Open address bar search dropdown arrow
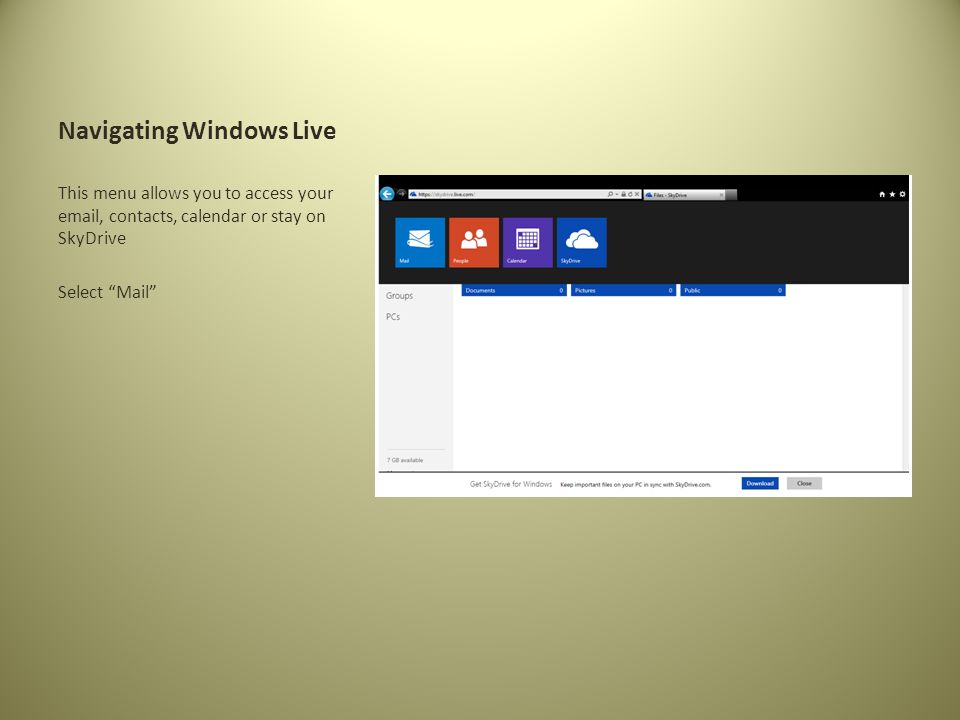The image size is (960, 720). [x=617, y=194]
